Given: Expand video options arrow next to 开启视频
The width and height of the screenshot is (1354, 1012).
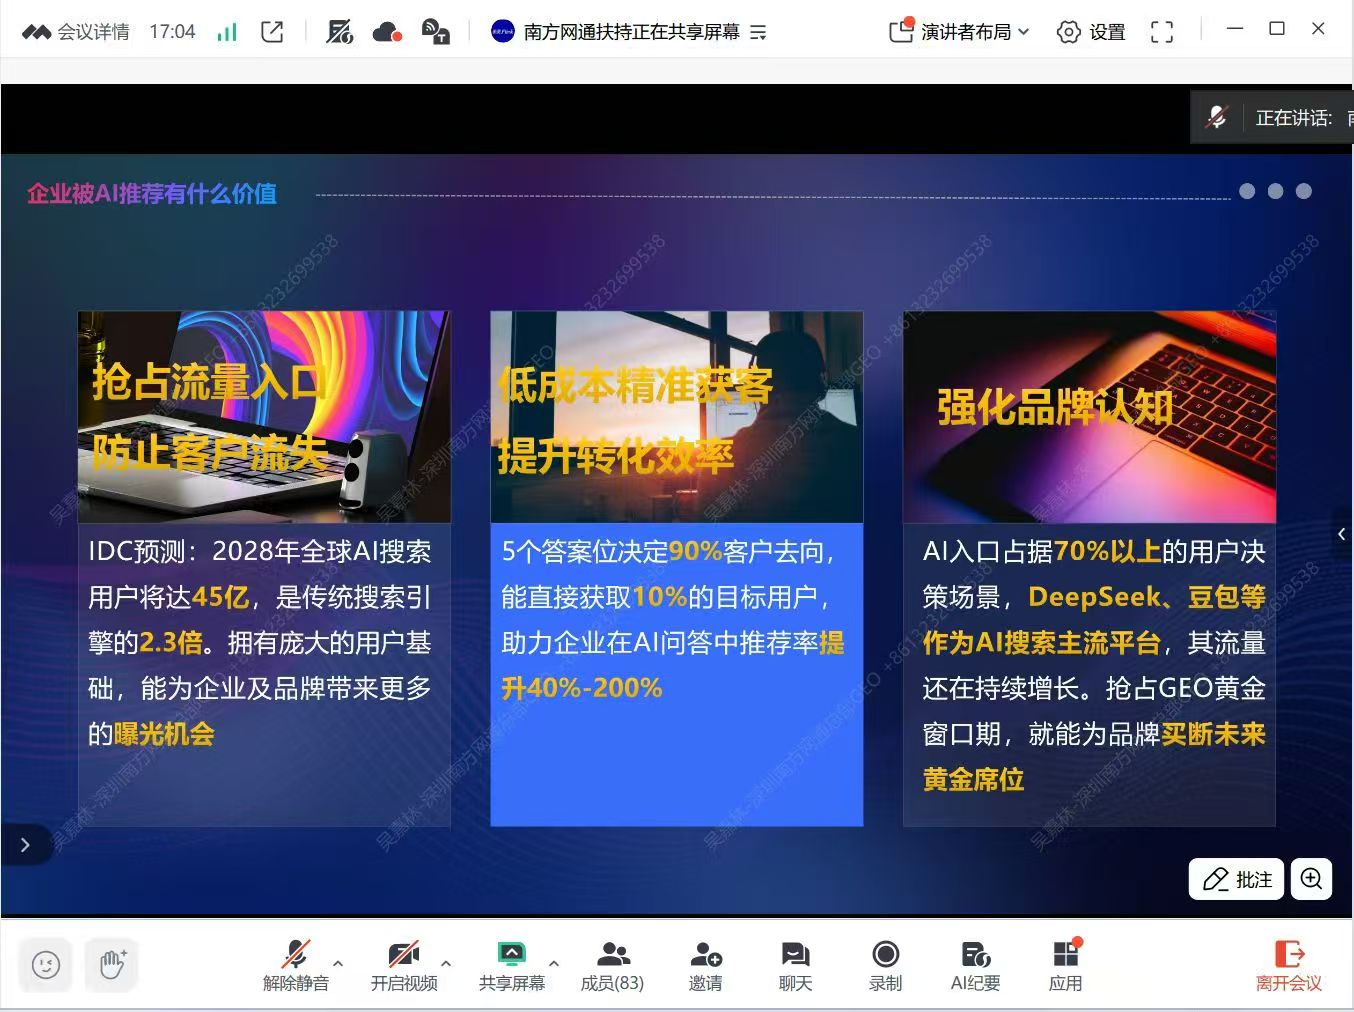Looking at the screenshot, I should (x=446, y=963).
